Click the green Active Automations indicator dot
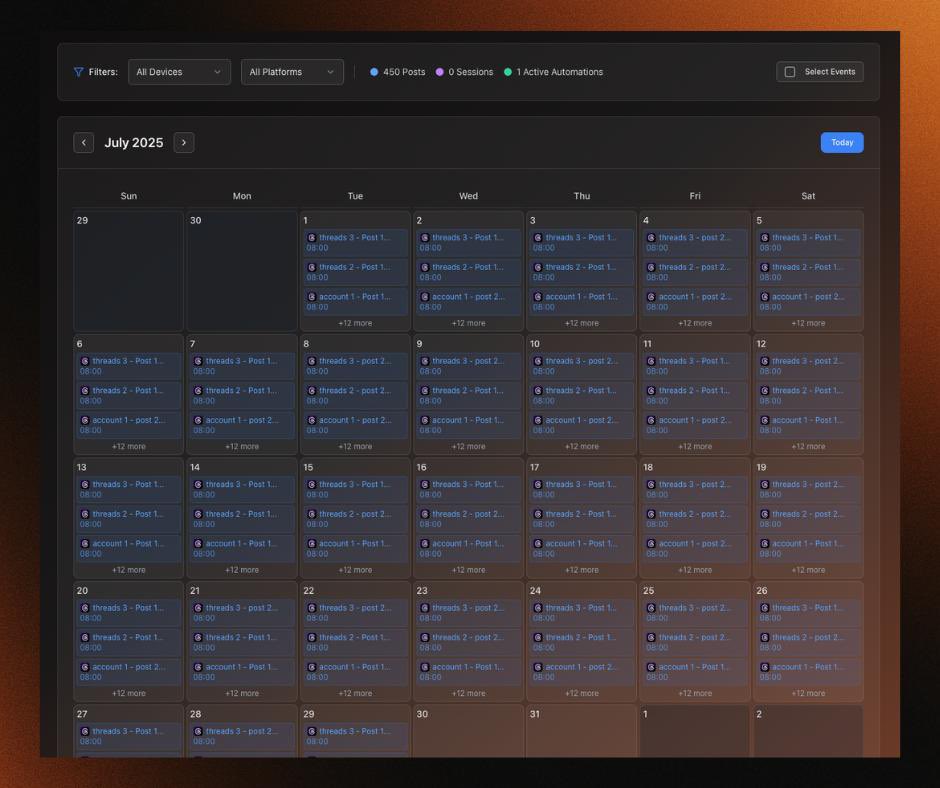The width and height of the screenshot is (940, 788). (508, 72)
